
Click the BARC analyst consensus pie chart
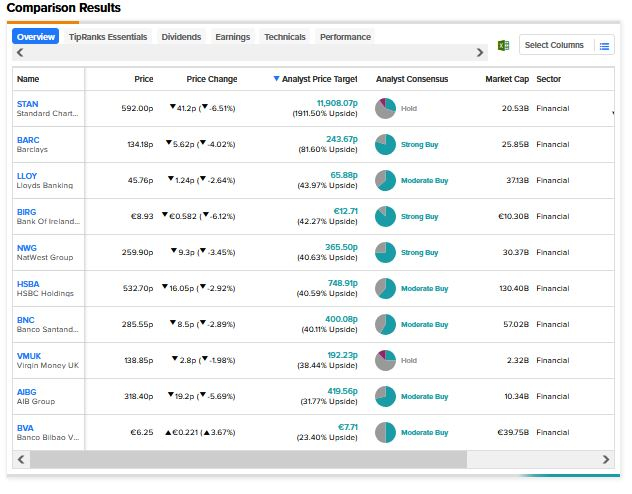tap(385, 144)
